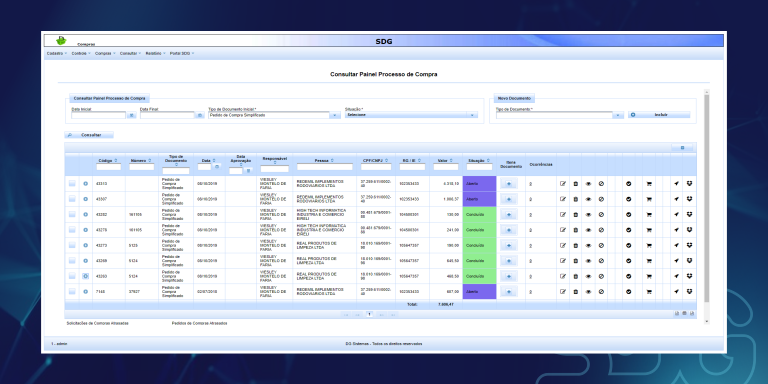View order 43263 details with eye icon
The width and height of the screenshot is (768, 384).
click(588, 276)
